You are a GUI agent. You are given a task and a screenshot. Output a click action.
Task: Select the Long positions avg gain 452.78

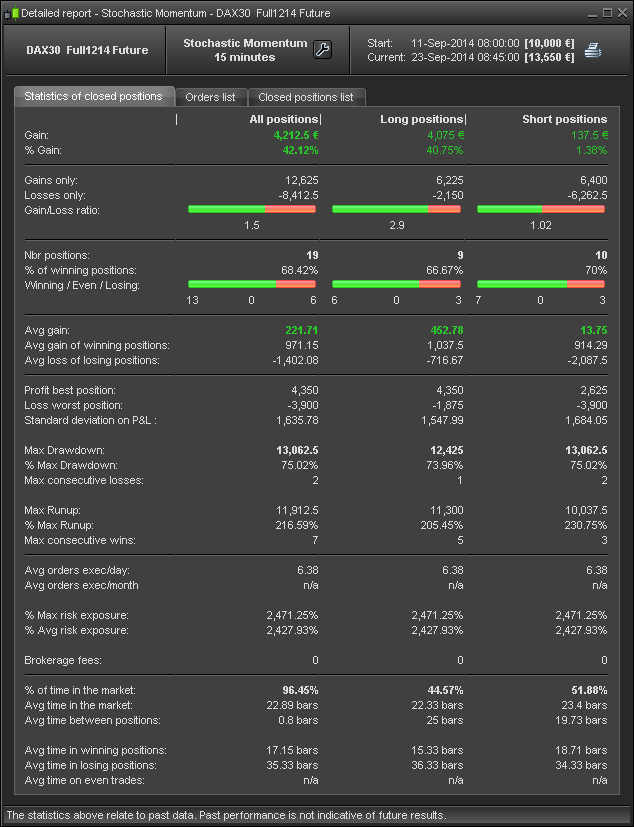click(x=447, y=330)
